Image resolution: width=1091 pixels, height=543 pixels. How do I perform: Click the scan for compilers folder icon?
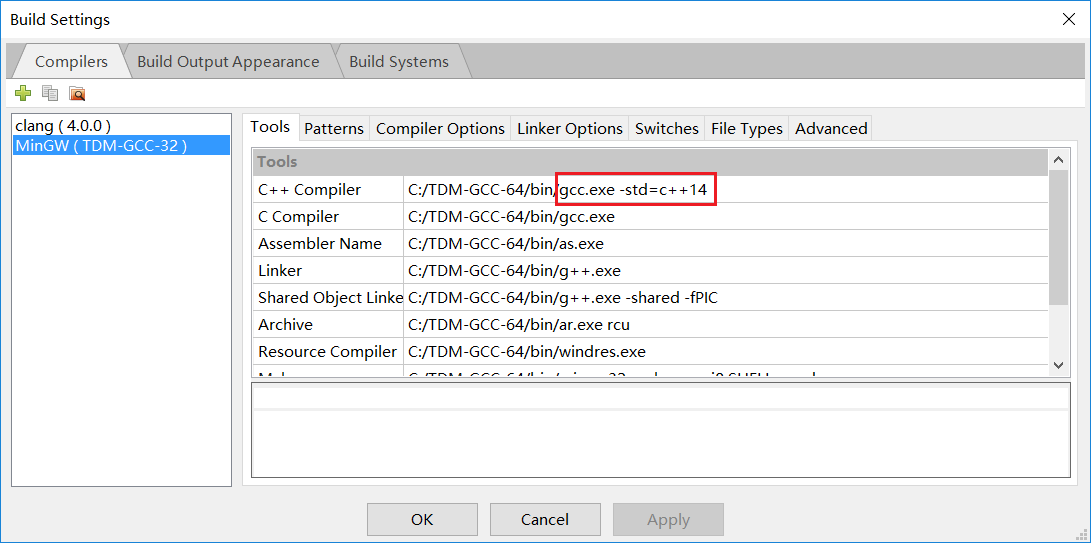click(x=77, y=93)
